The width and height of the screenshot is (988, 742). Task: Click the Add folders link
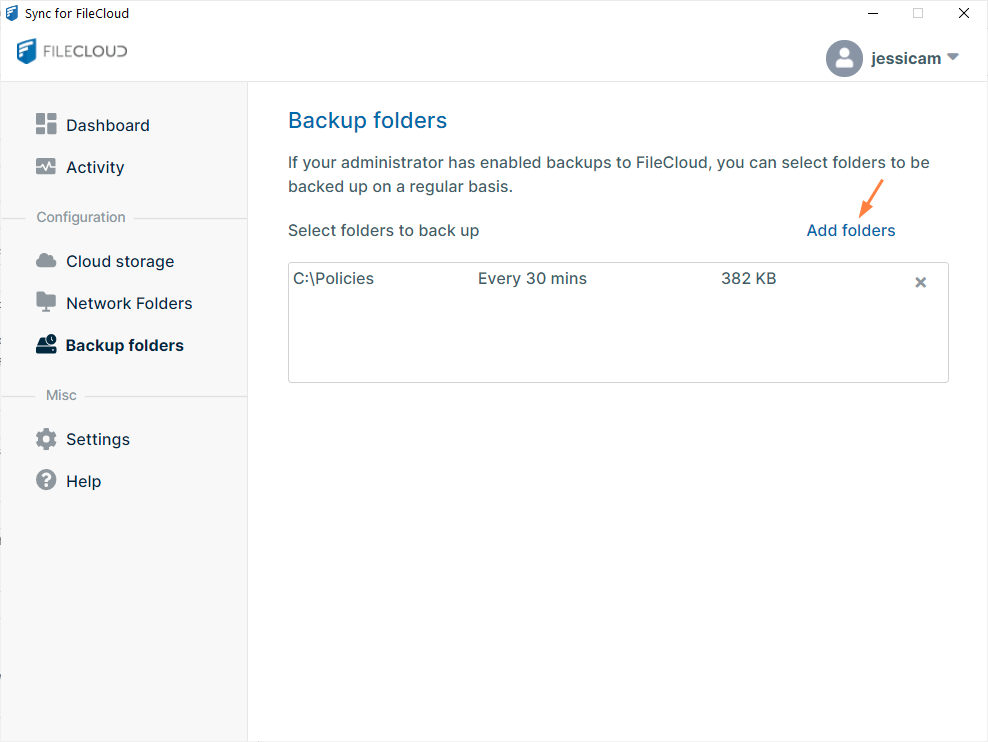(851, 230)
